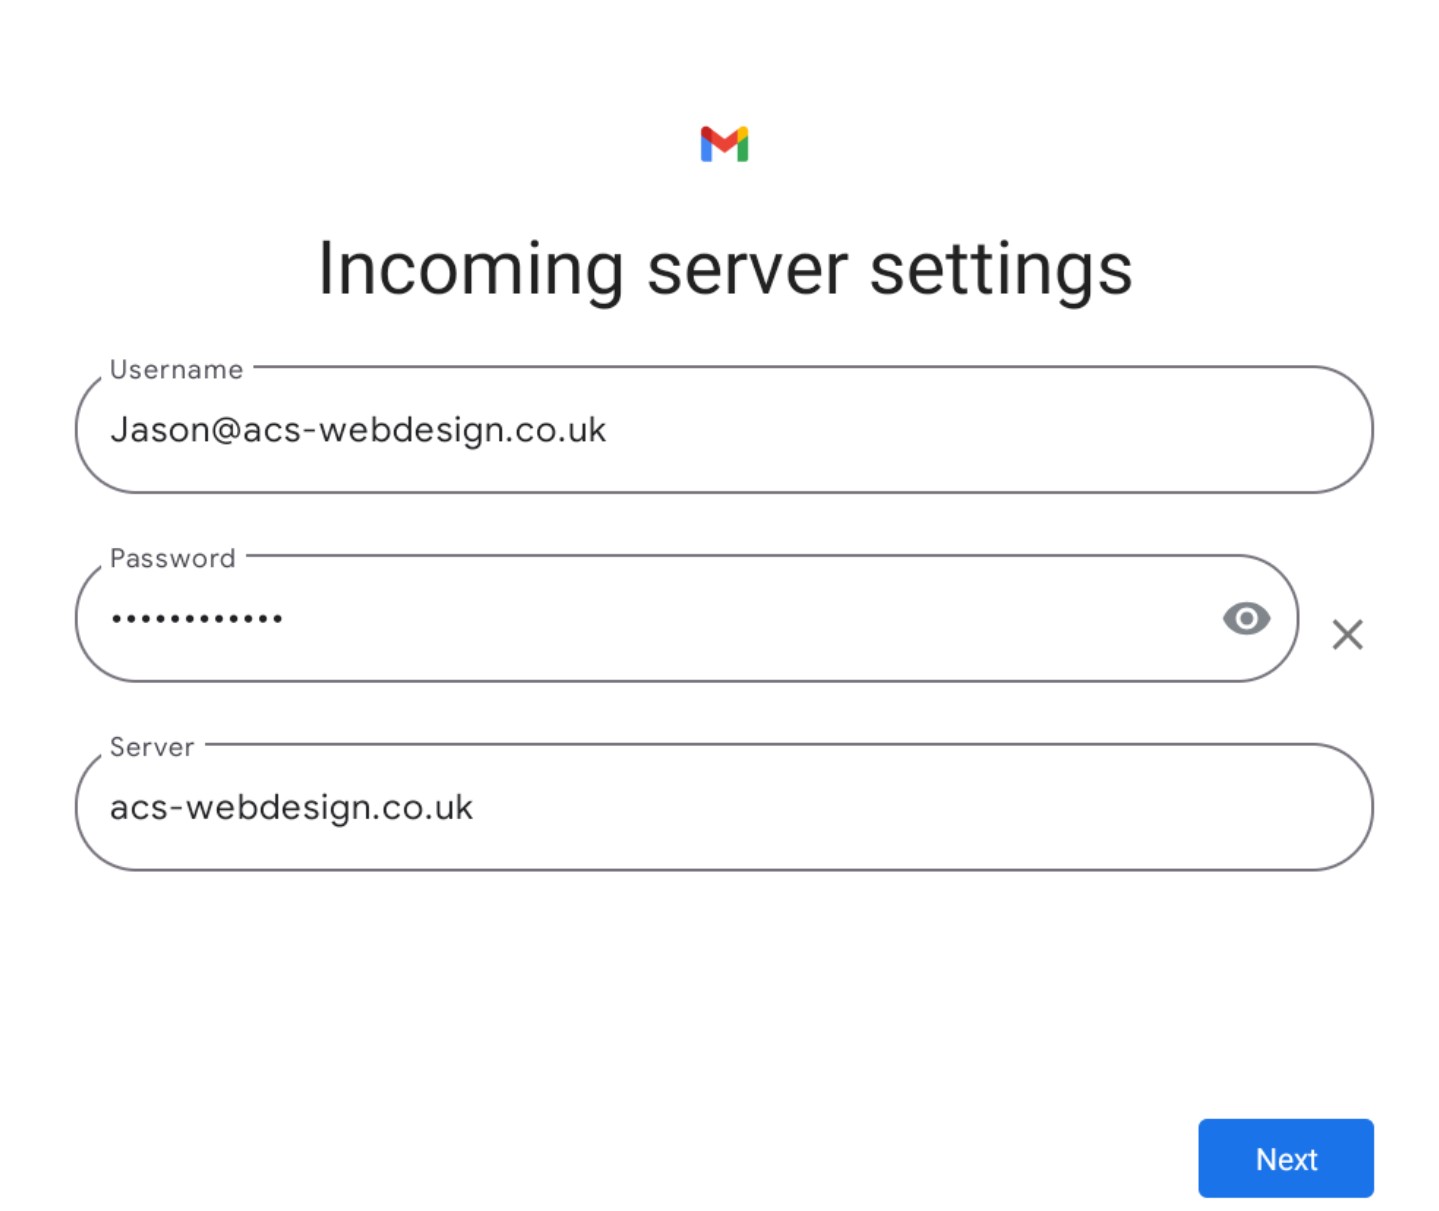Select the Server field label

152,747
